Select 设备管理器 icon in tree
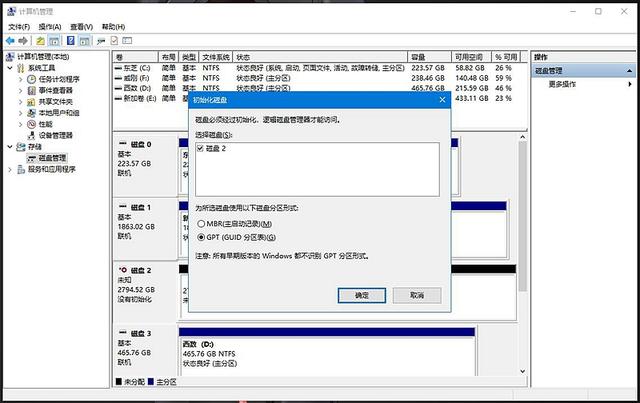640x403 pixels. 31,135
